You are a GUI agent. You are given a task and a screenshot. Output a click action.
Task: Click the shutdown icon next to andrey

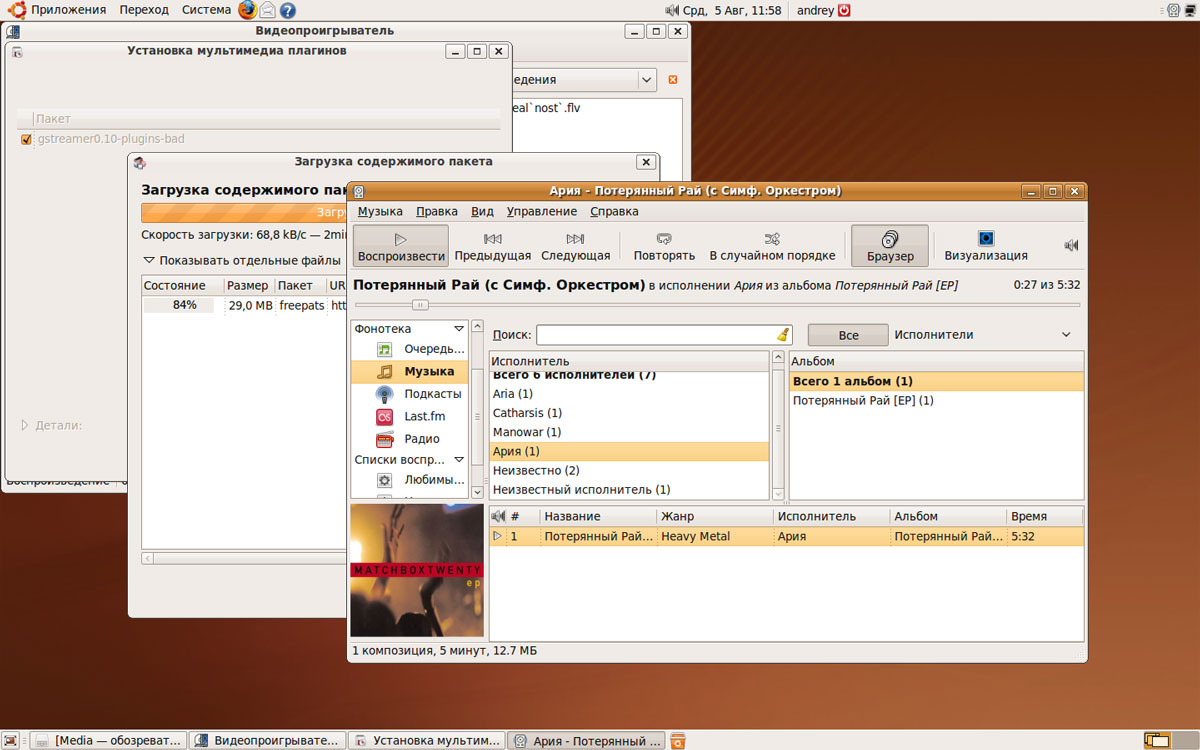(x=844, y=10)
